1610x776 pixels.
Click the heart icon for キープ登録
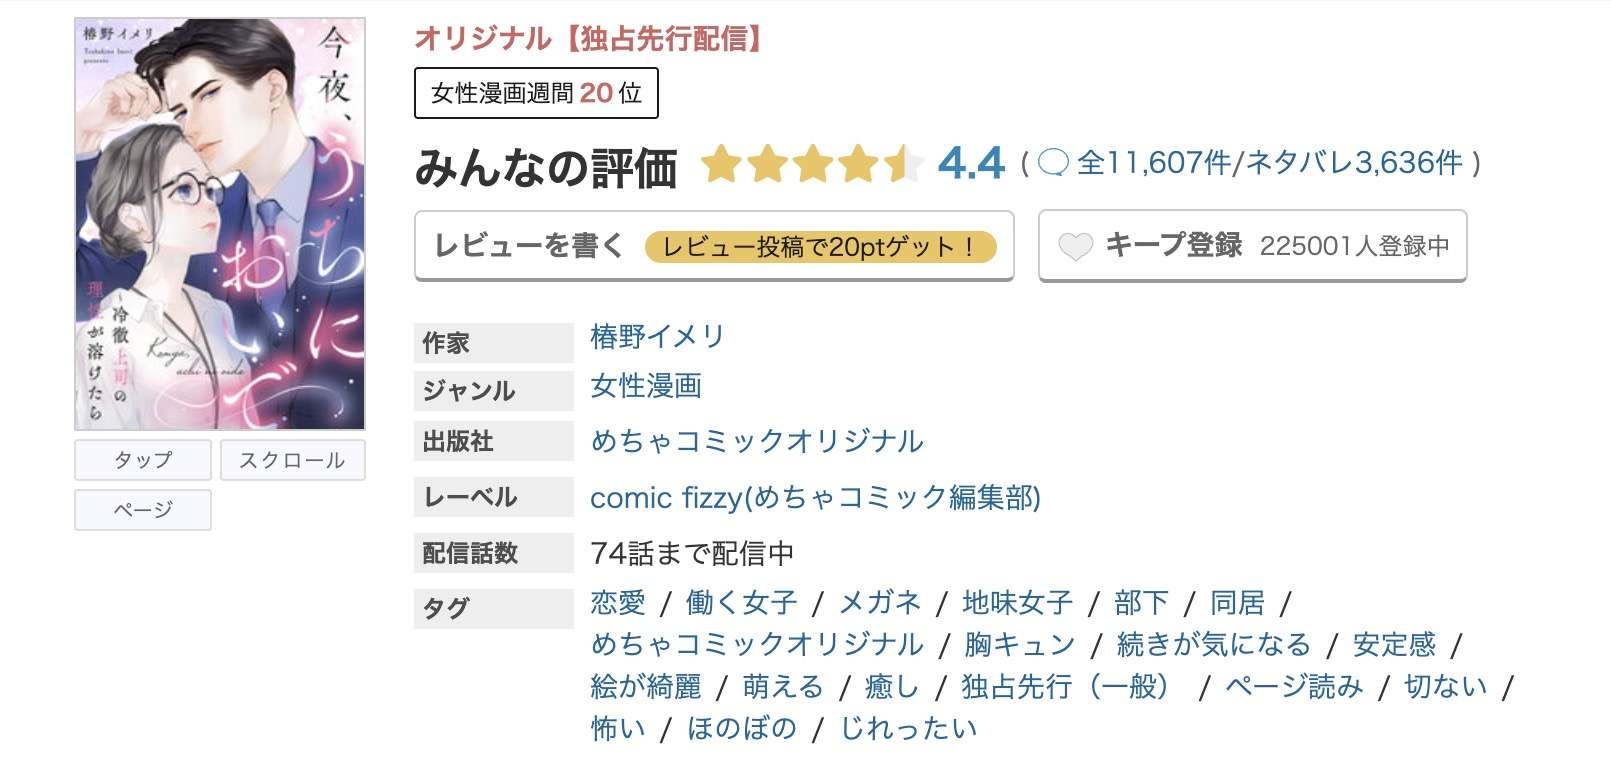(1077, 244)
